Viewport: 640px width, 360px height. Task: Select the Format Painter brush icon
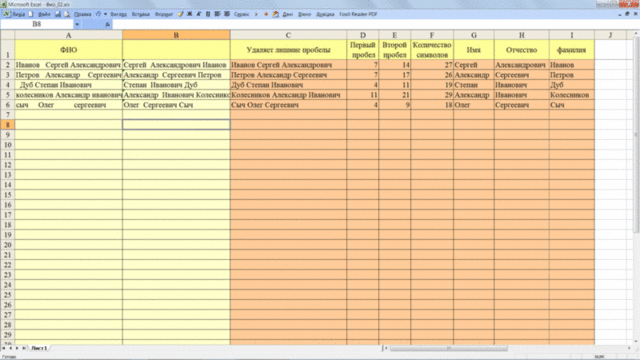tap(180, 14)
